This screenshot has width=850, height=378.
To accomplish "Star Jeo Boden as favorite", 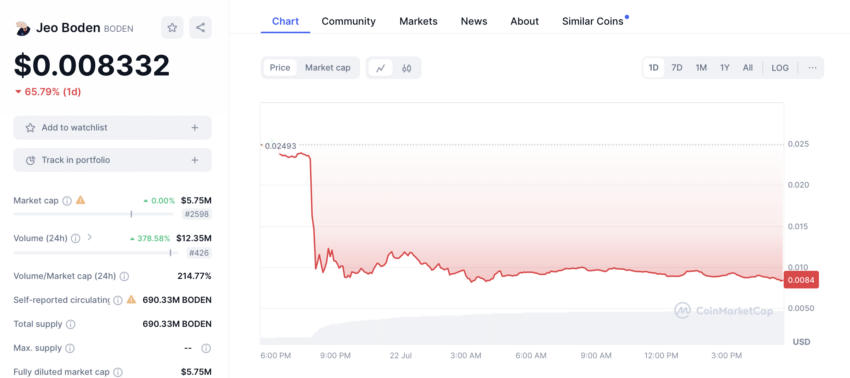I will 172,28.
